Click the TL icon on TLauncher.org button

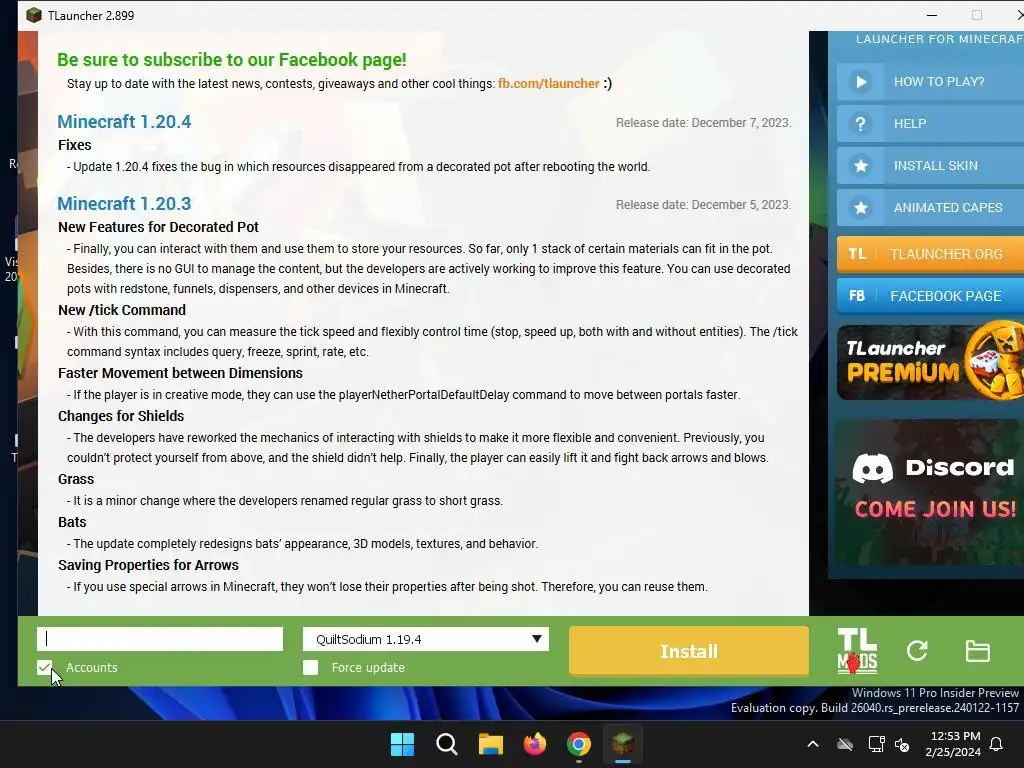[x=857, y=254]
